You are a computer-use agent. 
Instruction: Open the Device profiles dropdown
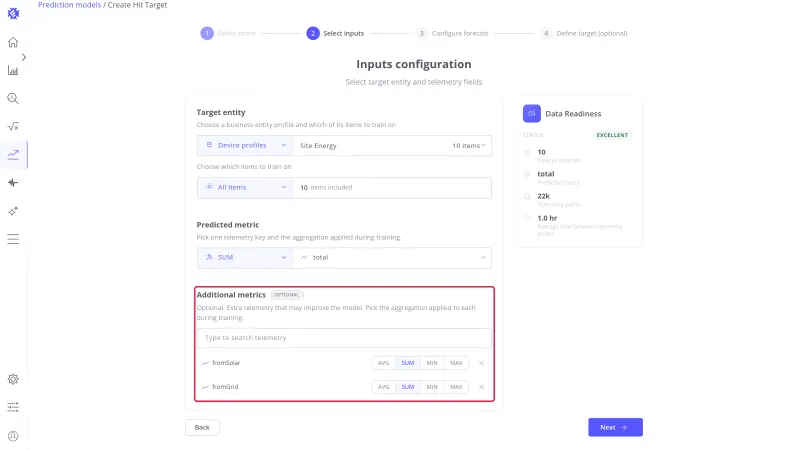(x=245, y=145)
